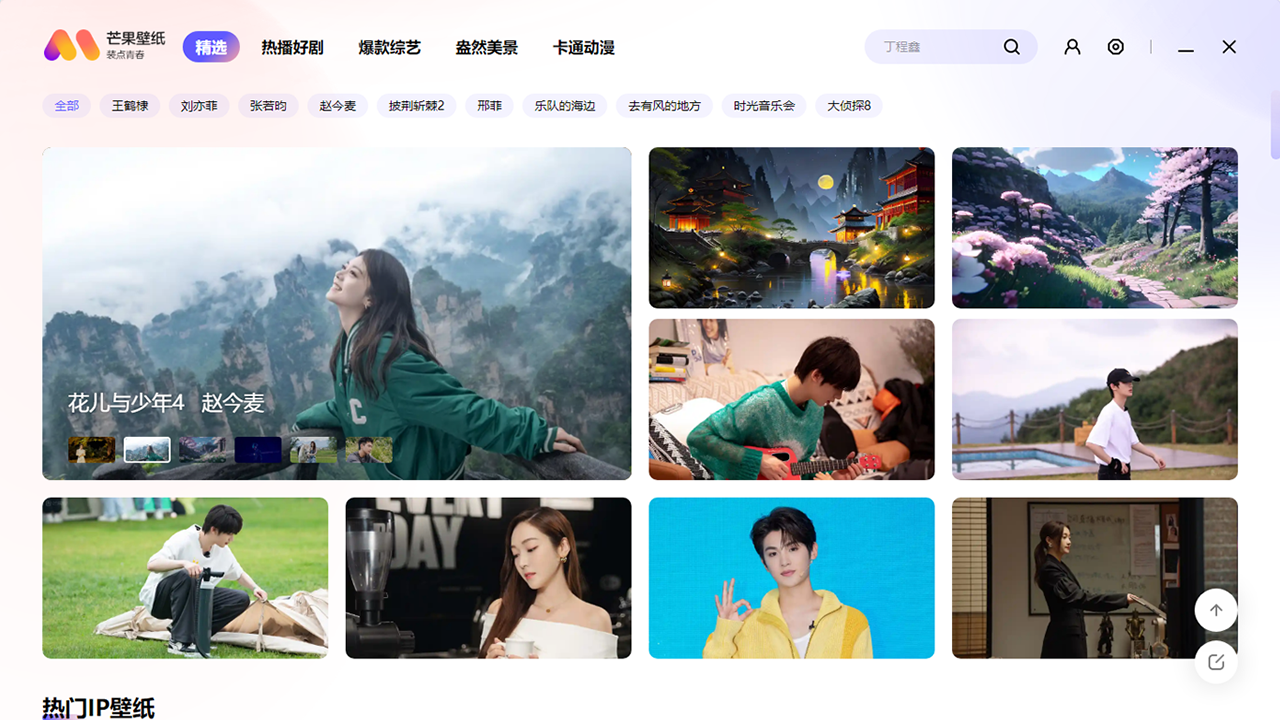This screenshot has height=720, width=1280.
Task: Filter by the 乐队的海边 tag
Action: pos(565,105)
